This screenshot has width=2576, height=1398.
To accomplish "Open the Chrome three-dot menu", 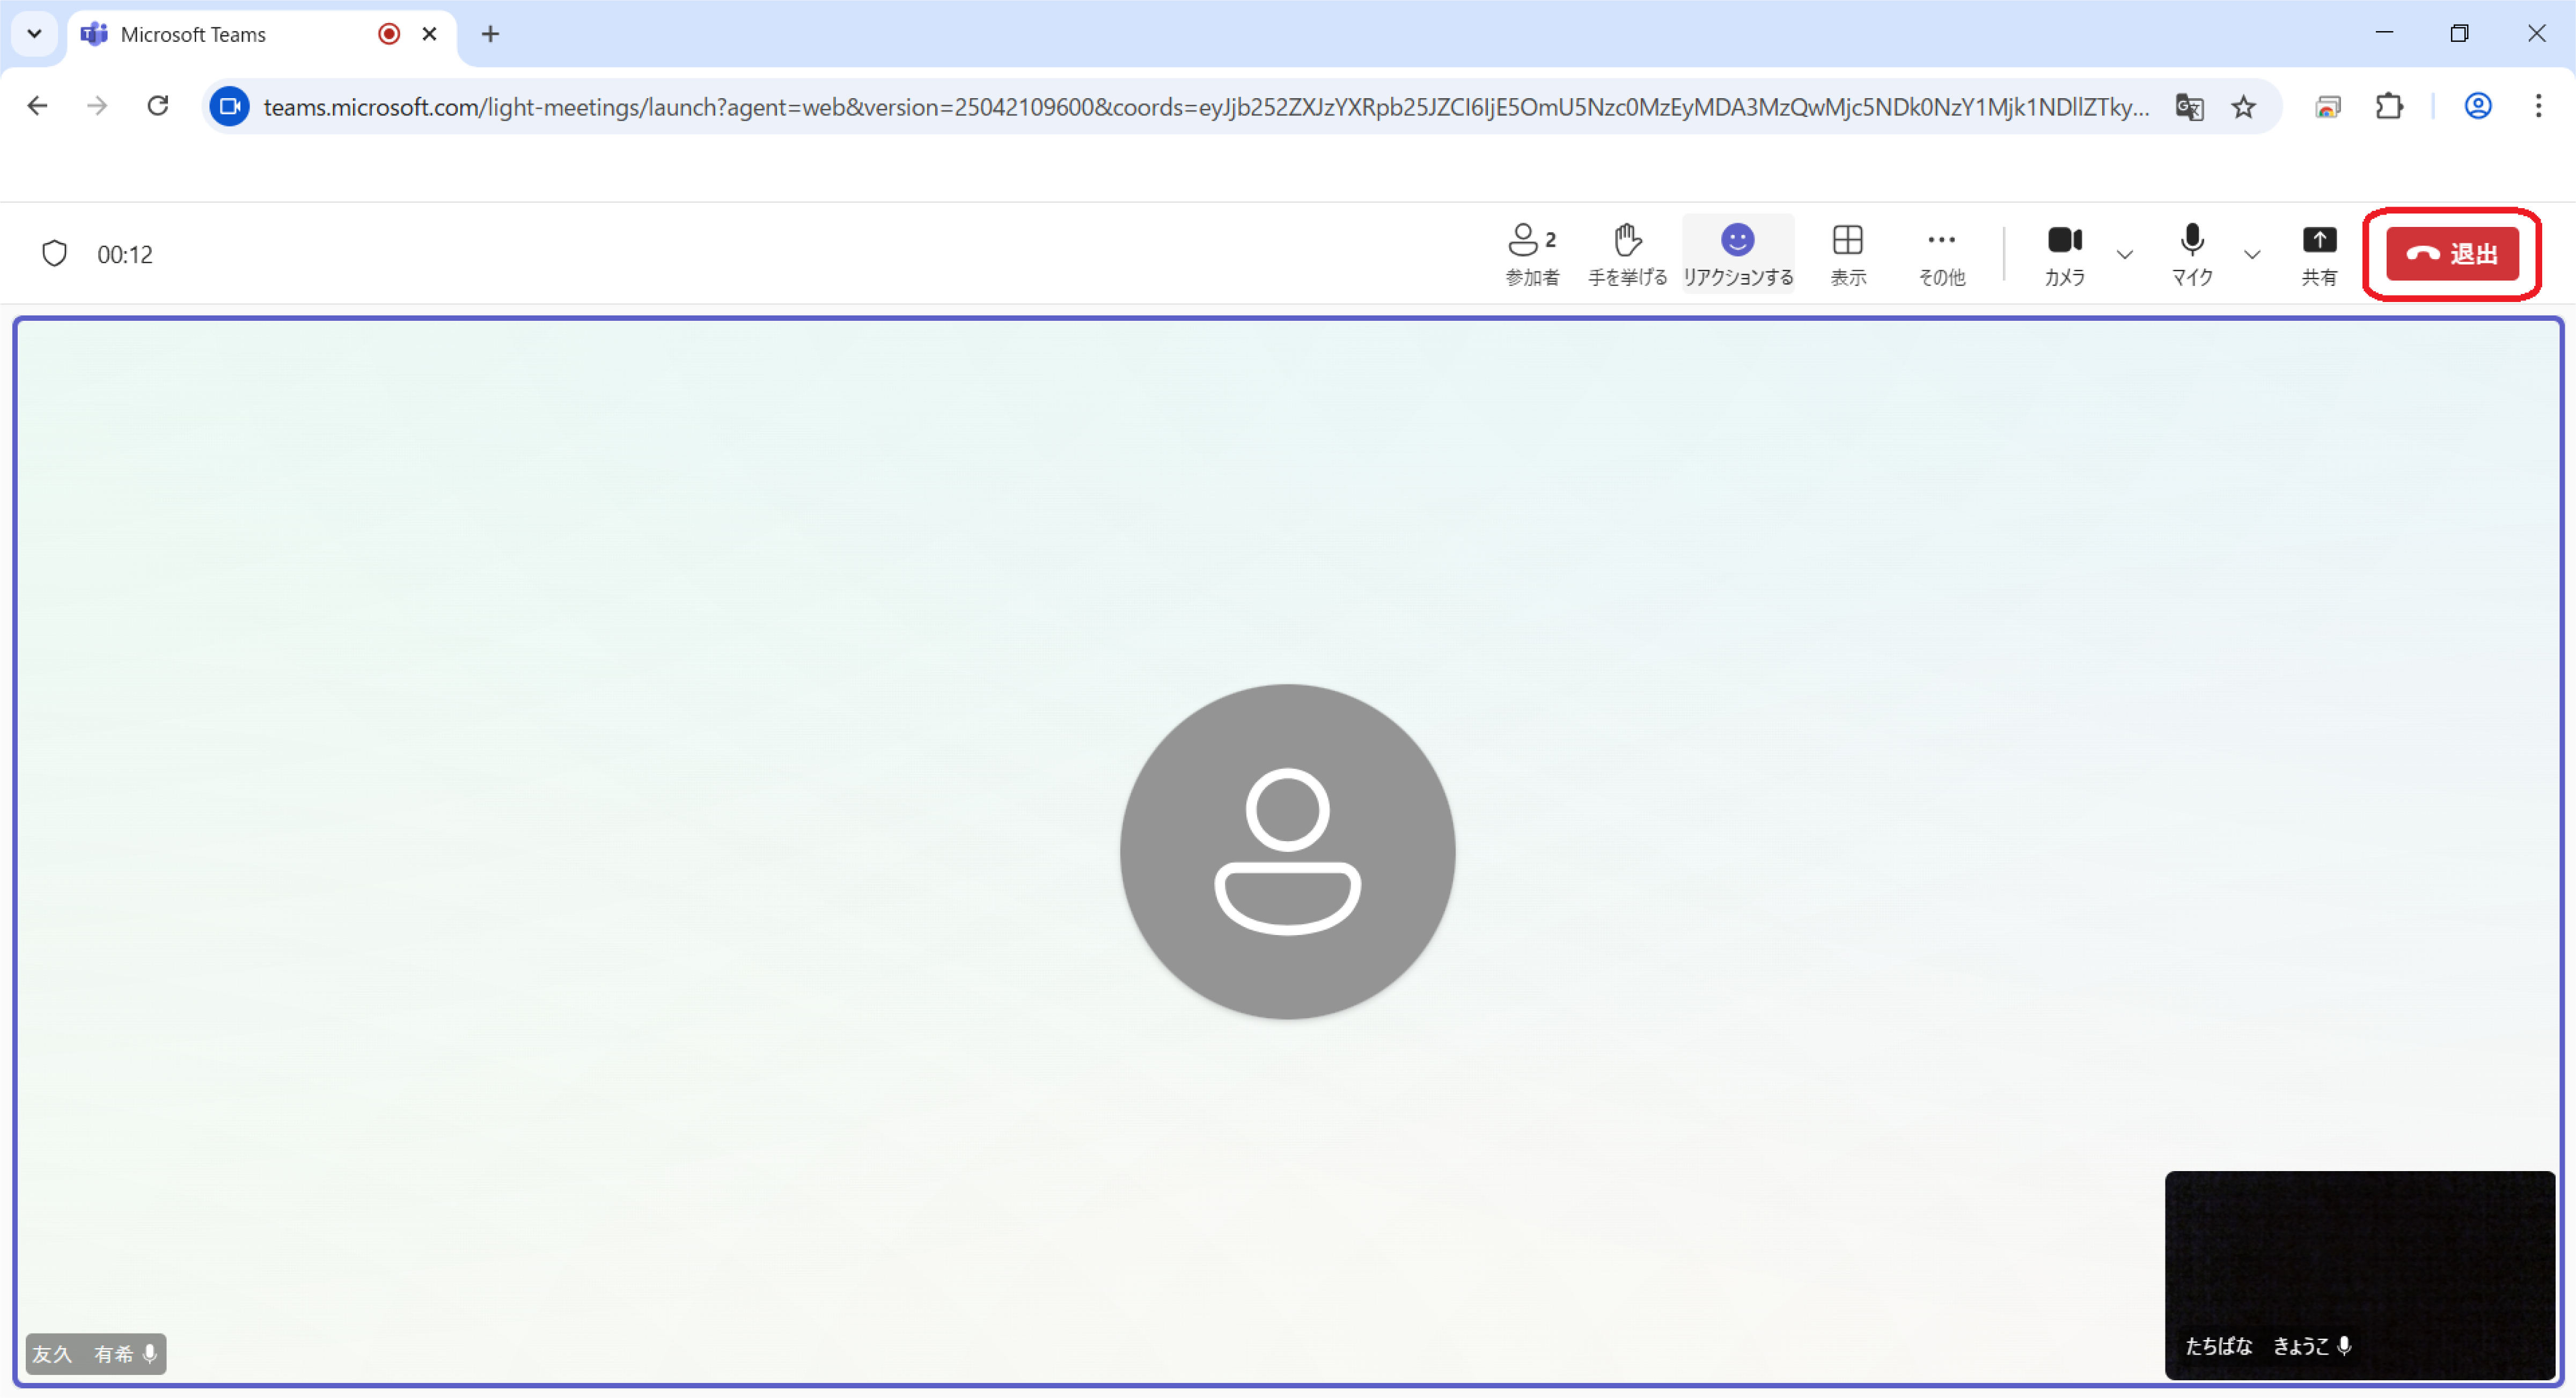I will click(2538, 106).
